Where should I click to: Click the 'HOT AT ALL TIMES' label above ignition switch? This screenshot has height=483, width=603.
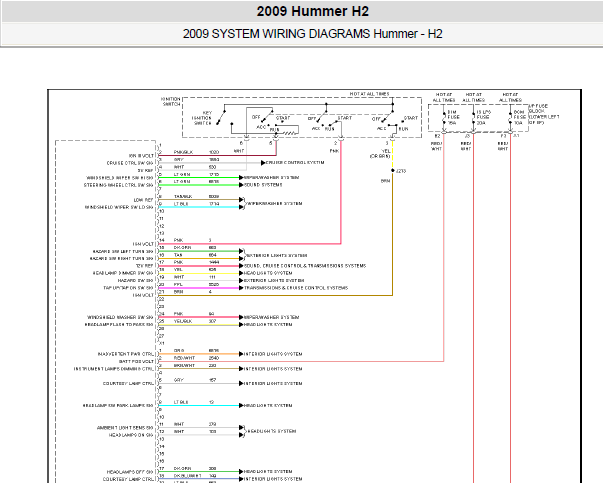369,94
